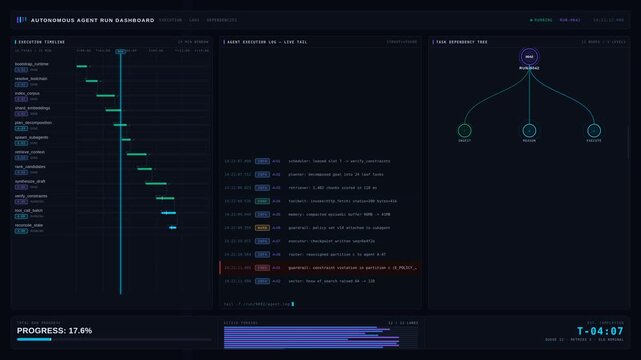Click the PROGRESS: 17.6% readout

[x=54, y=331]
